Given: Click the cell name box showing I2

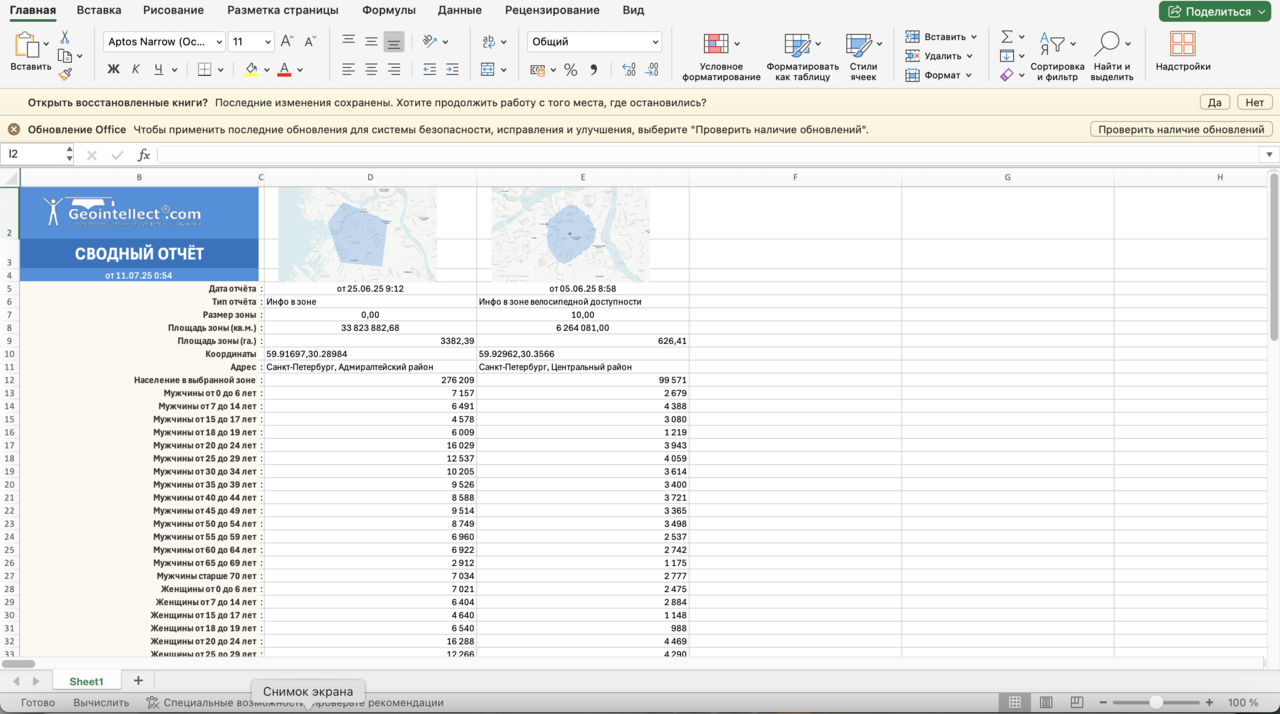Looking at the screenshot, I should point(32,155).
